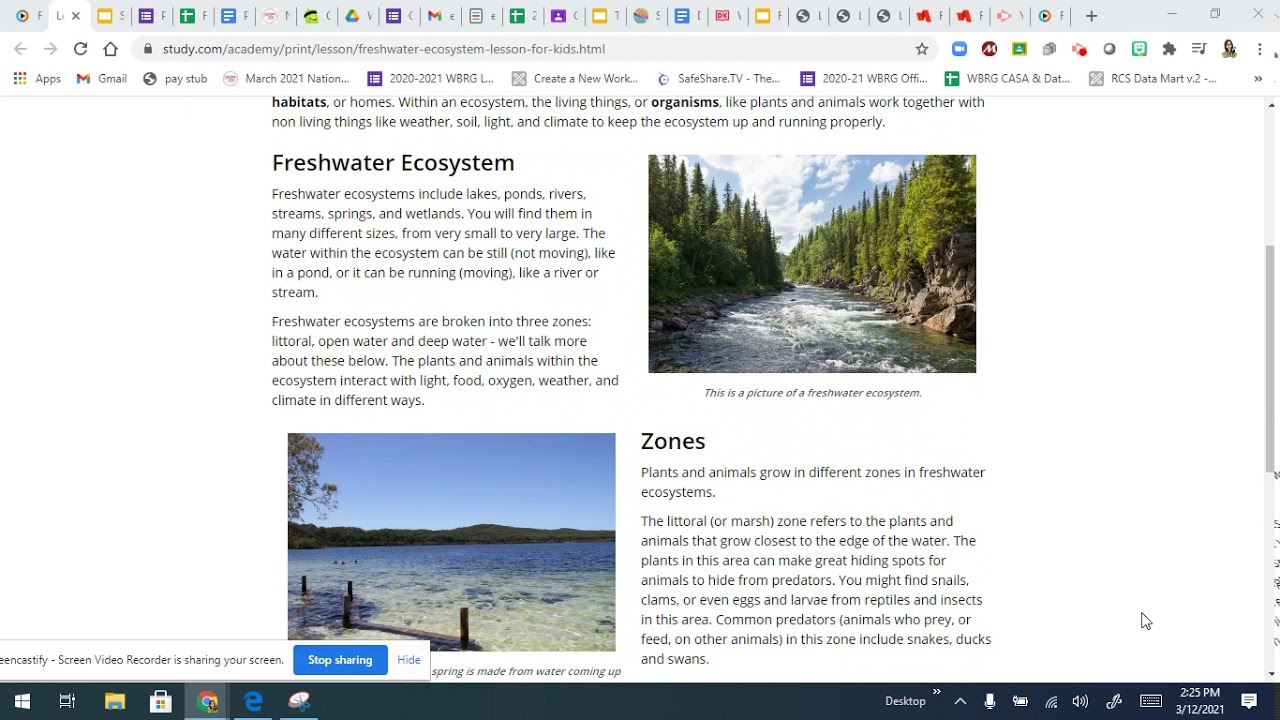Open the Windows Start menu
1280x720 pixels.
(22, 701)
